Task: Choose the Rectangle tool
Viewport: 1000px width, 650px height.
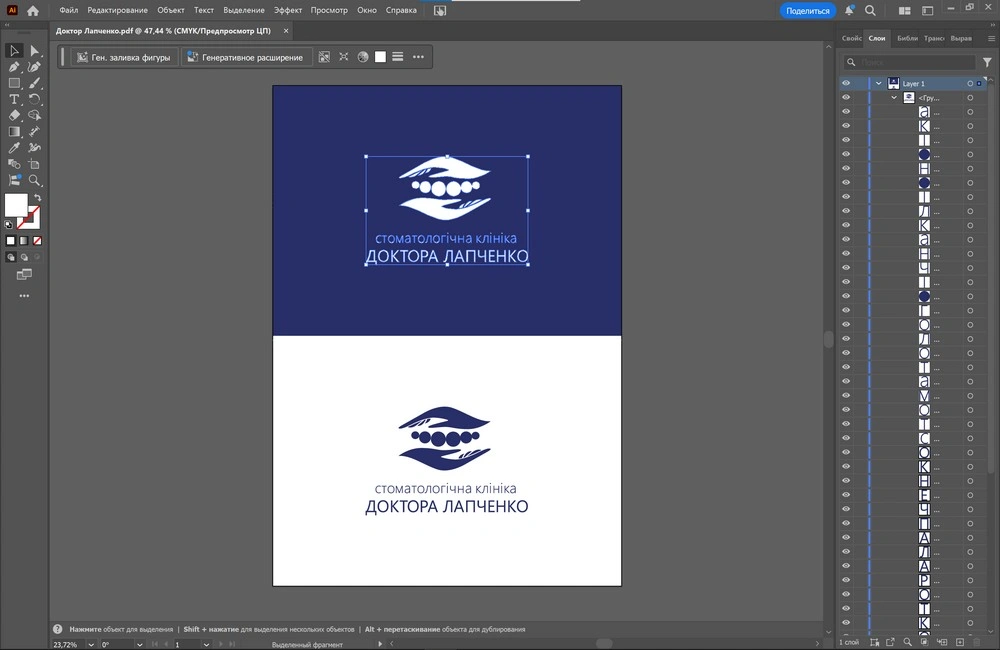Action: pyautogui.click(x=14, y=83)
